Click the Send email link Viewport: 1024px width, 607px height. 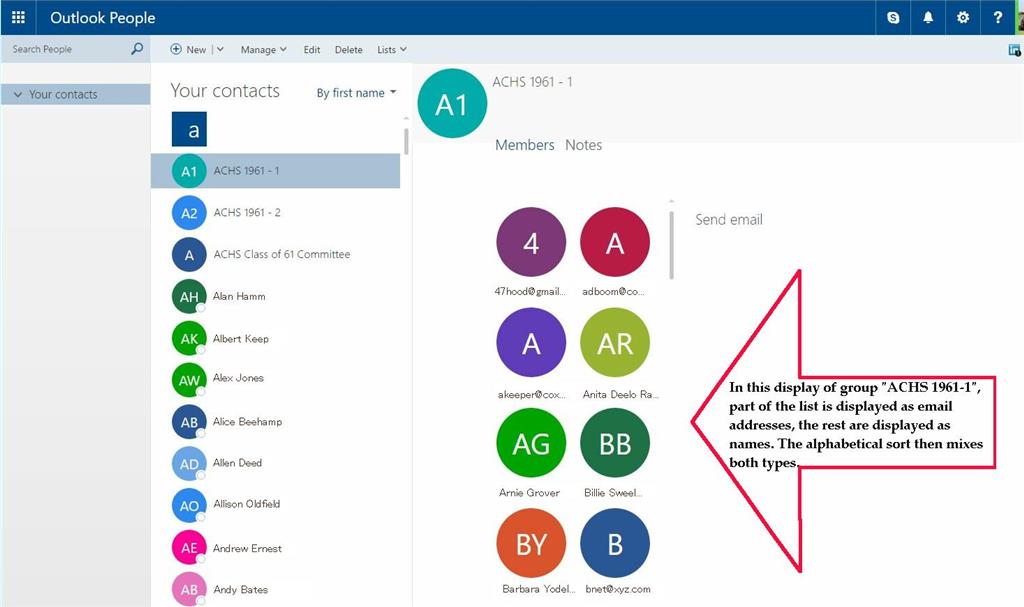click(729, 220)
